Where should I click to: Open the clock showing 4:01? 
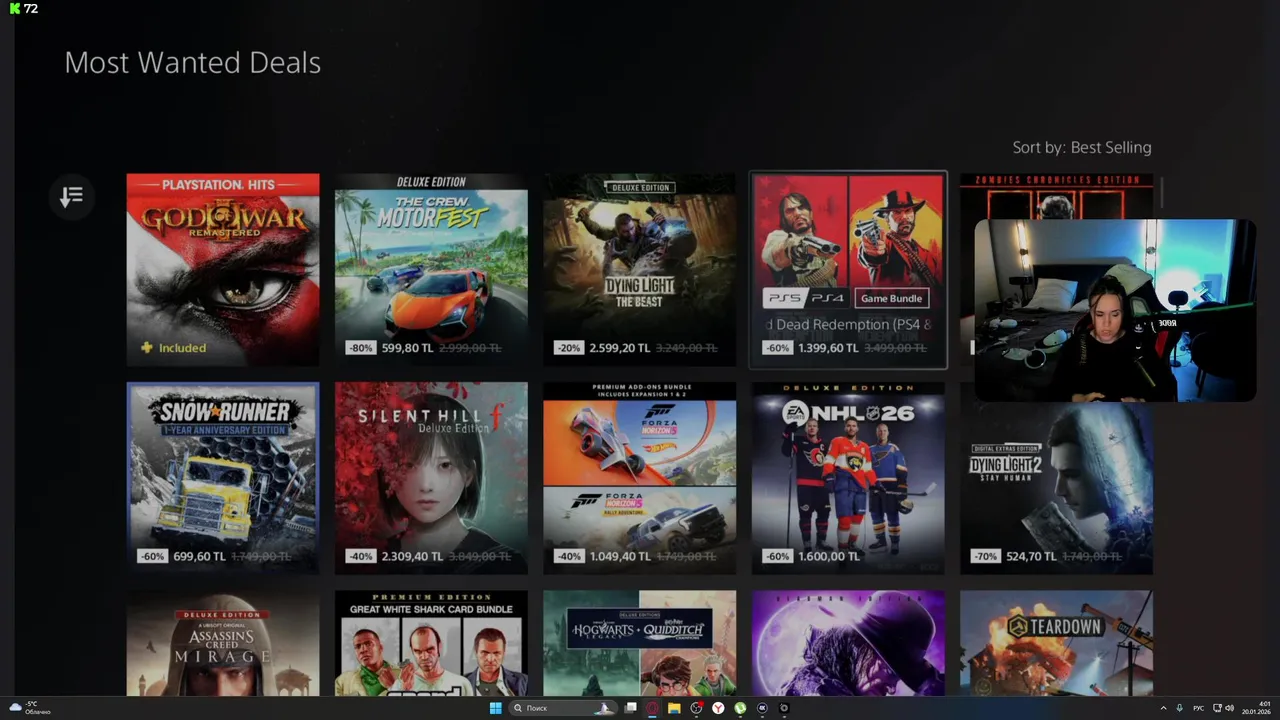[1257, 708]
